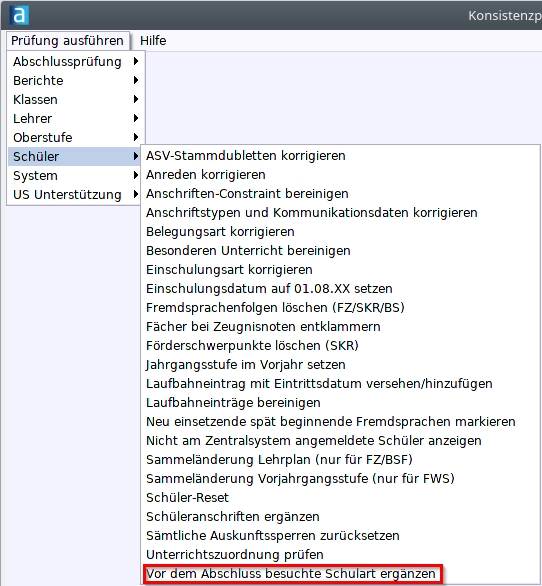Expand the System submenu
The width and height of the screenshot is (542, 586).
click(x=74, y=175)
